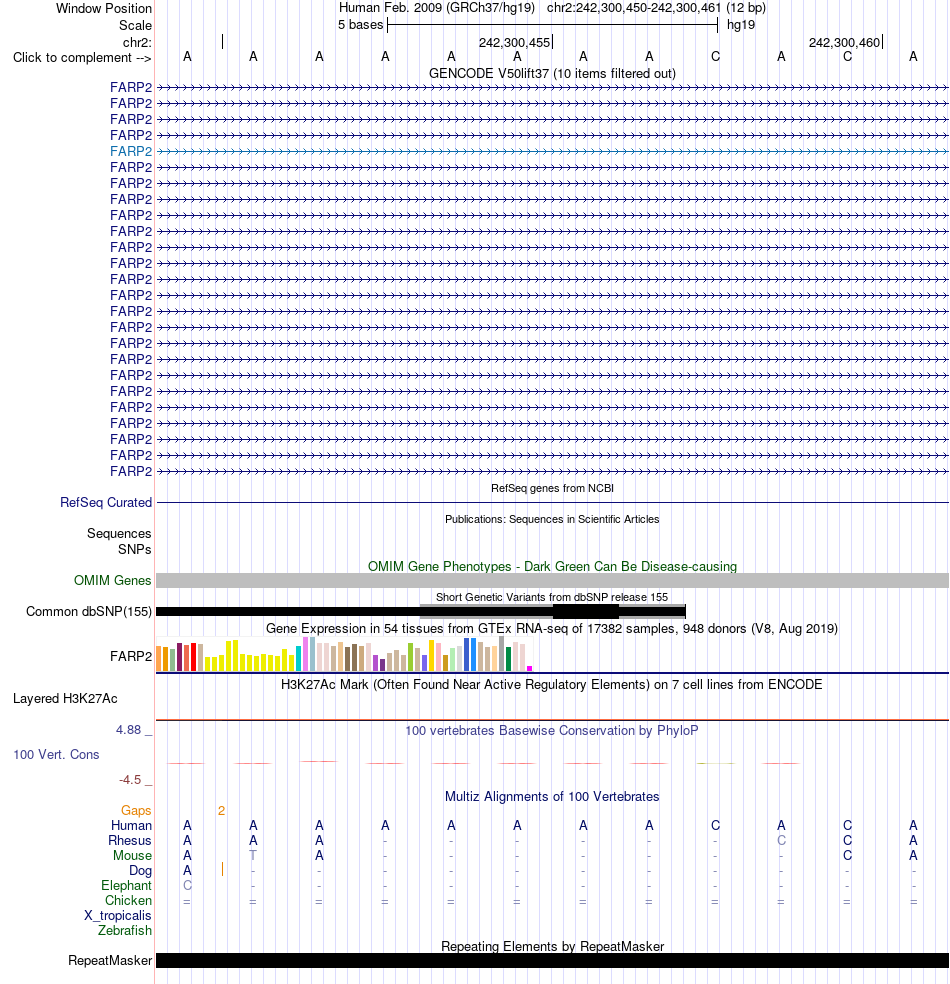The height and width of the screenshot is (984, 950).
Task: Click the Window Position label
Action: [104, 9]
